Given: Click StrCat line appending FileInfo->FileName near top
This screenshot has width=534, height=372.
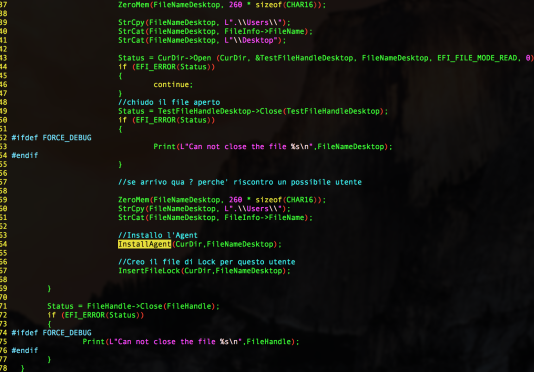Looking at the screenshot, I should click(x=215, y=32).
